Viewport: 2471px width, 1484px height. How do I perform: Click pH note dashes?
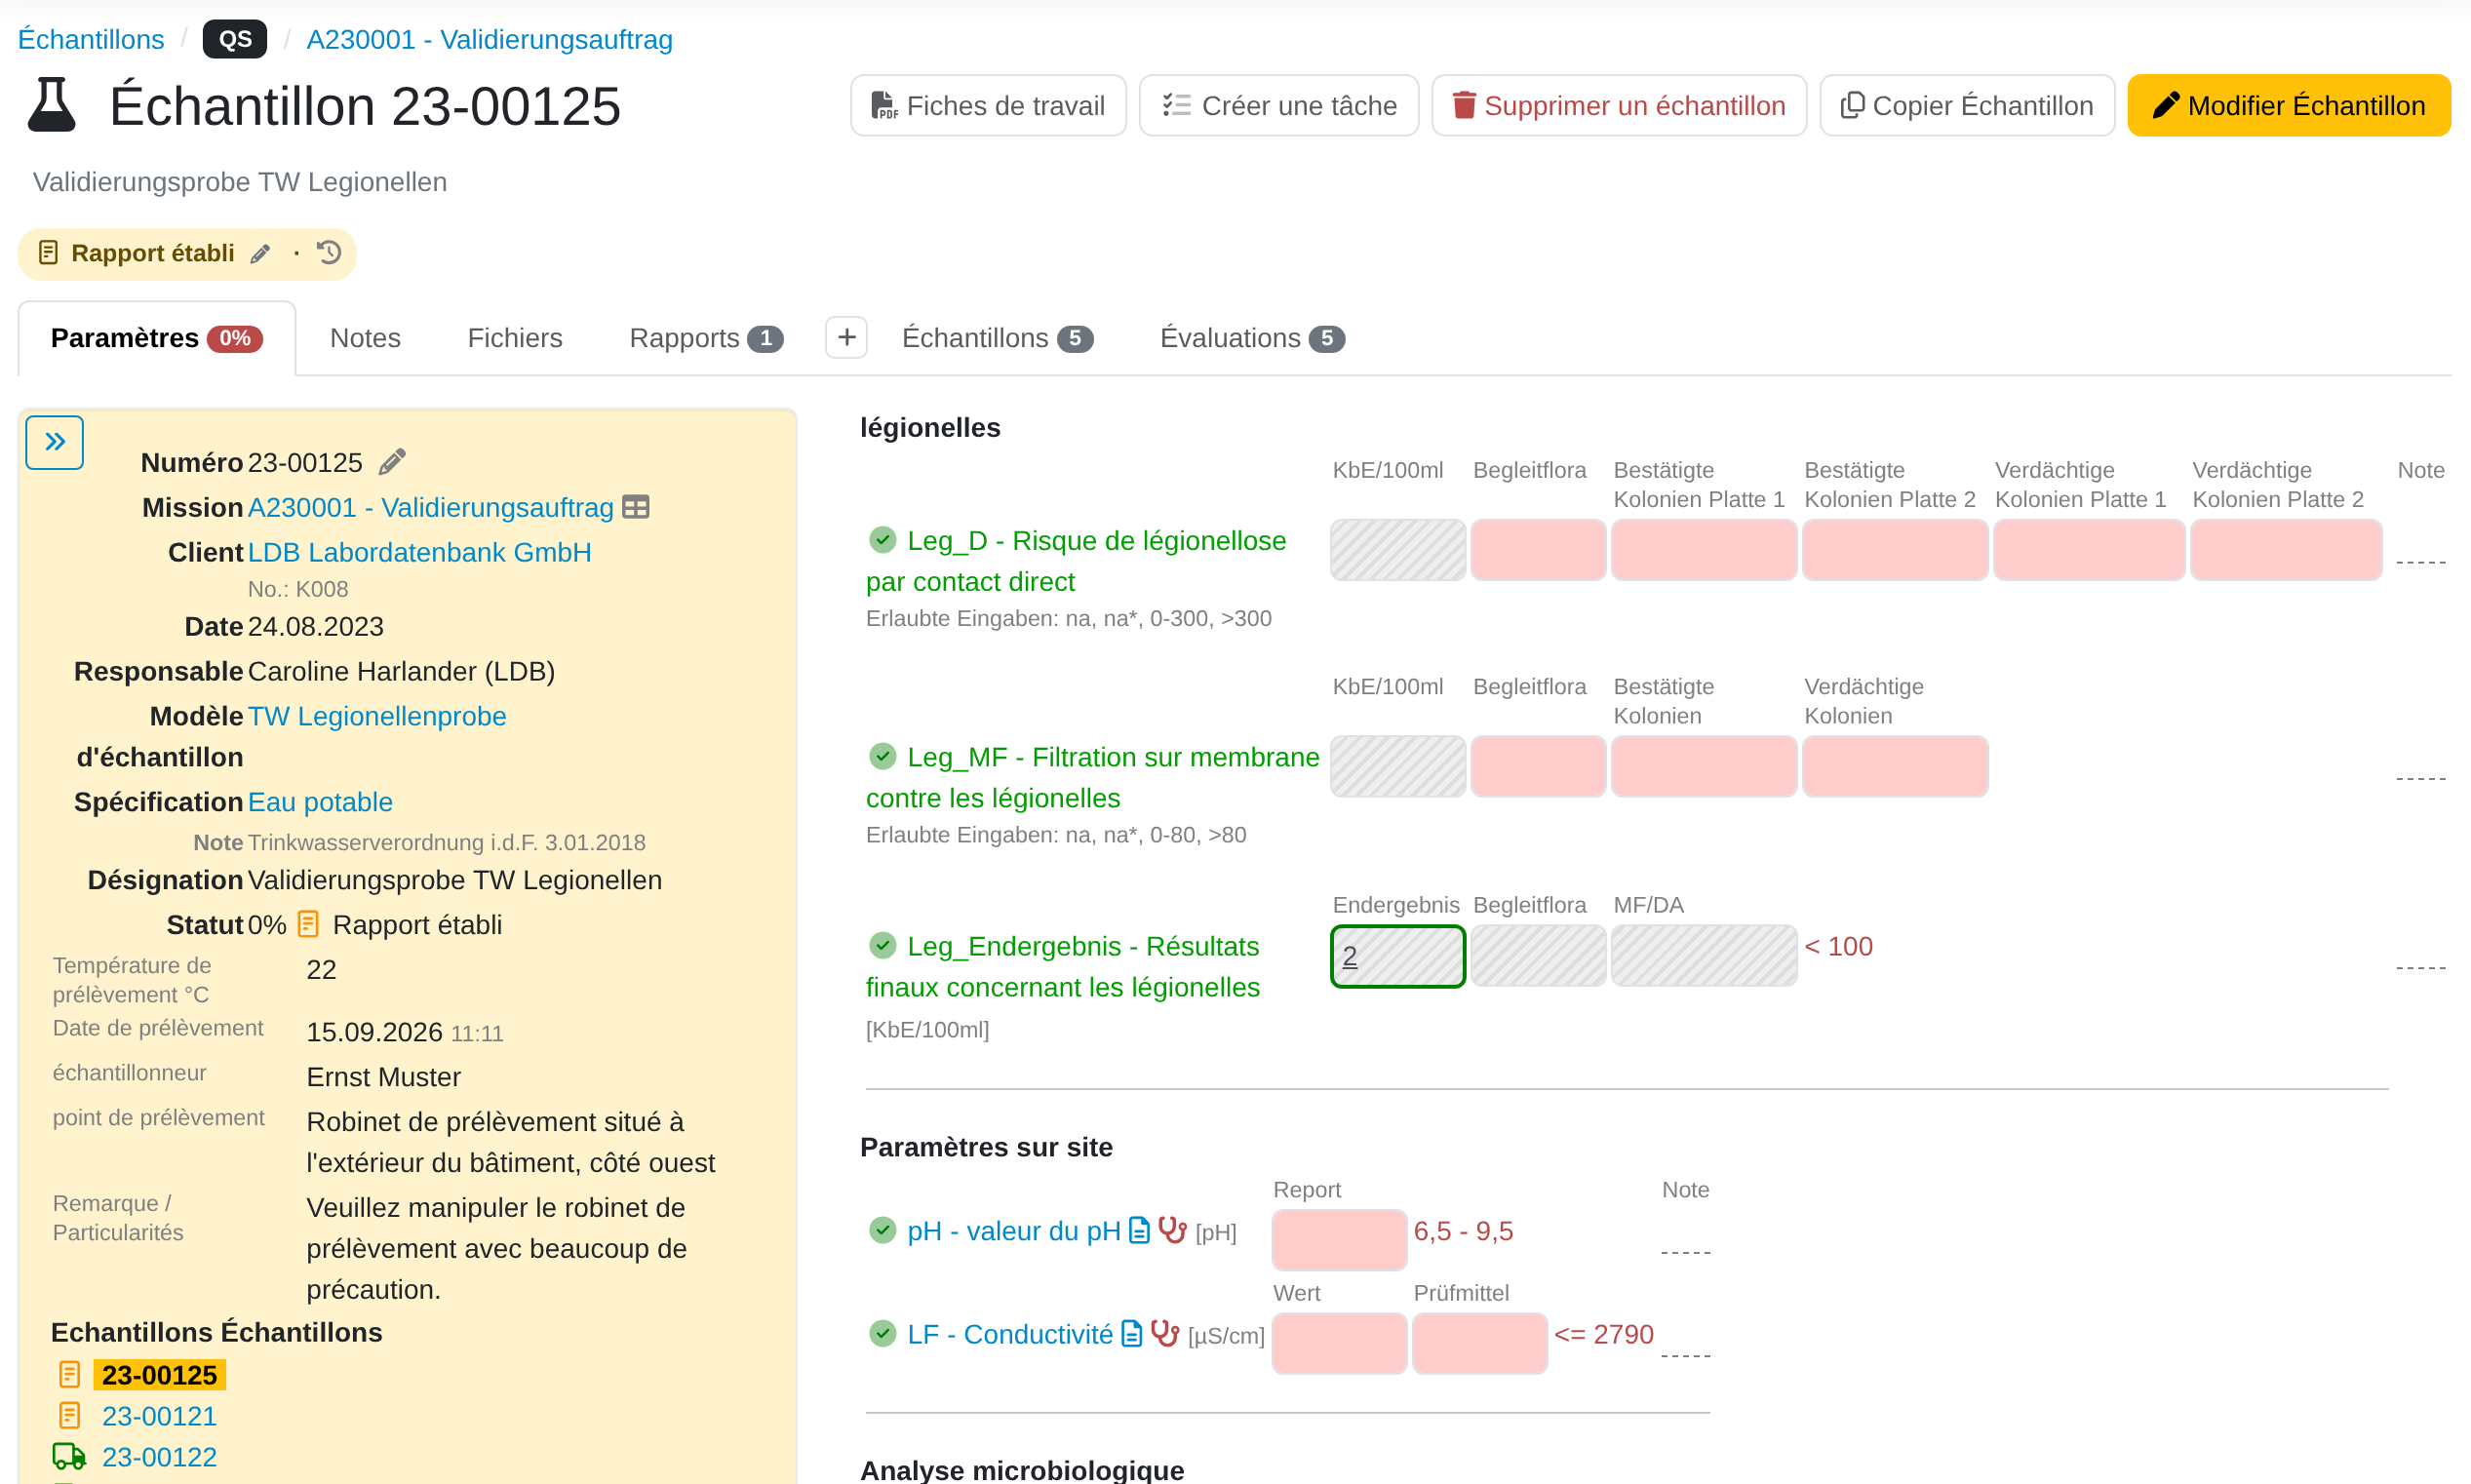1685,1252
